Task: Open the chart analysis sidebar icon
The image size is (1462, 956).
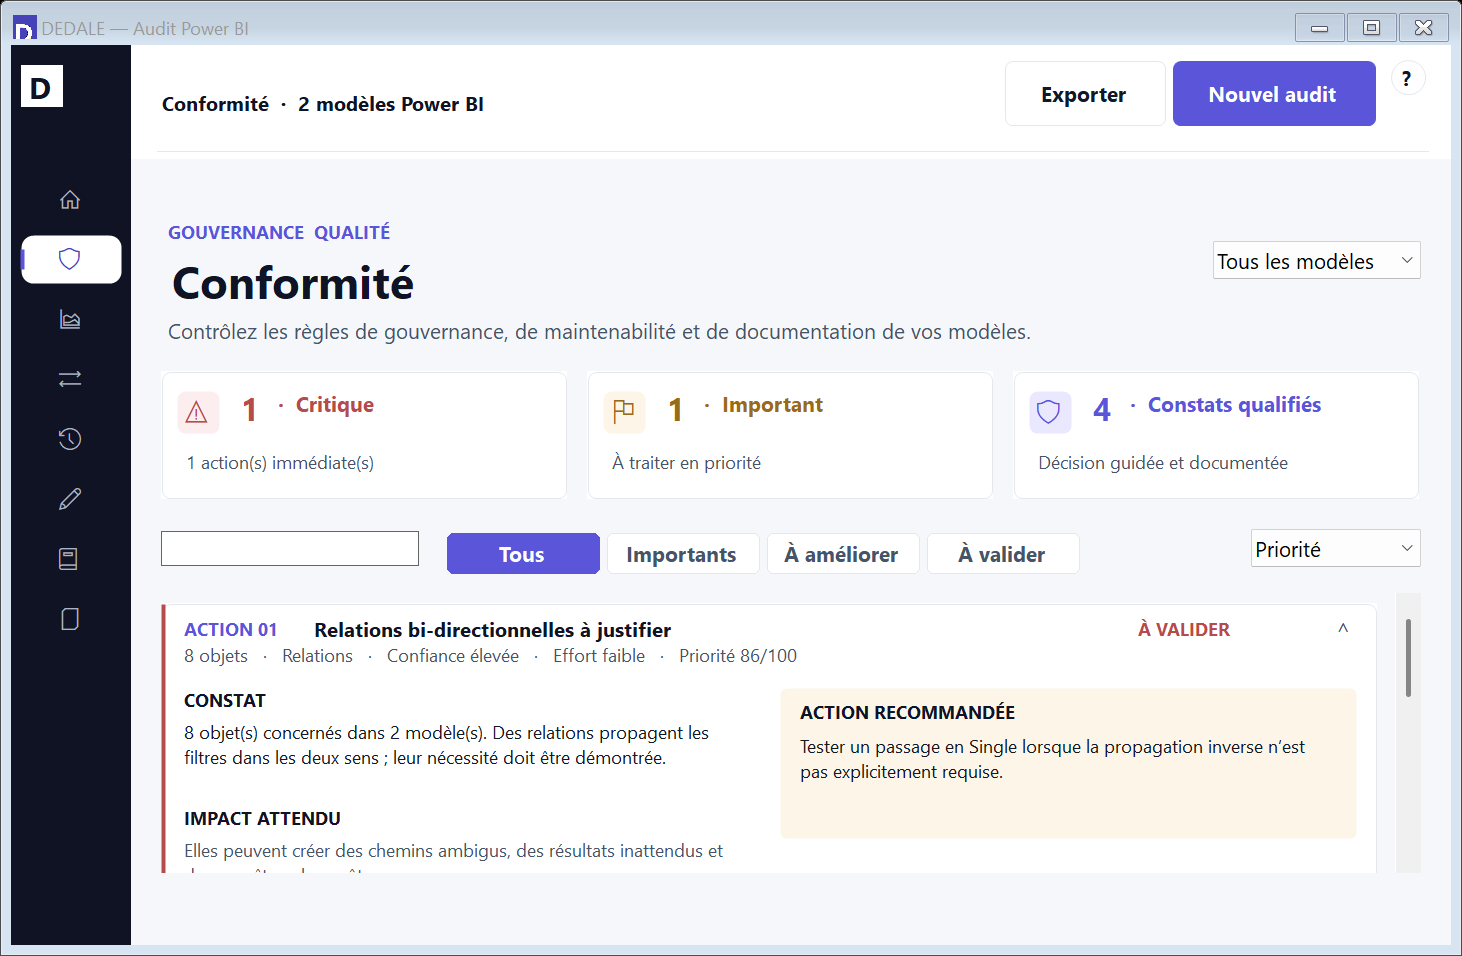Action: coord(70,320)
